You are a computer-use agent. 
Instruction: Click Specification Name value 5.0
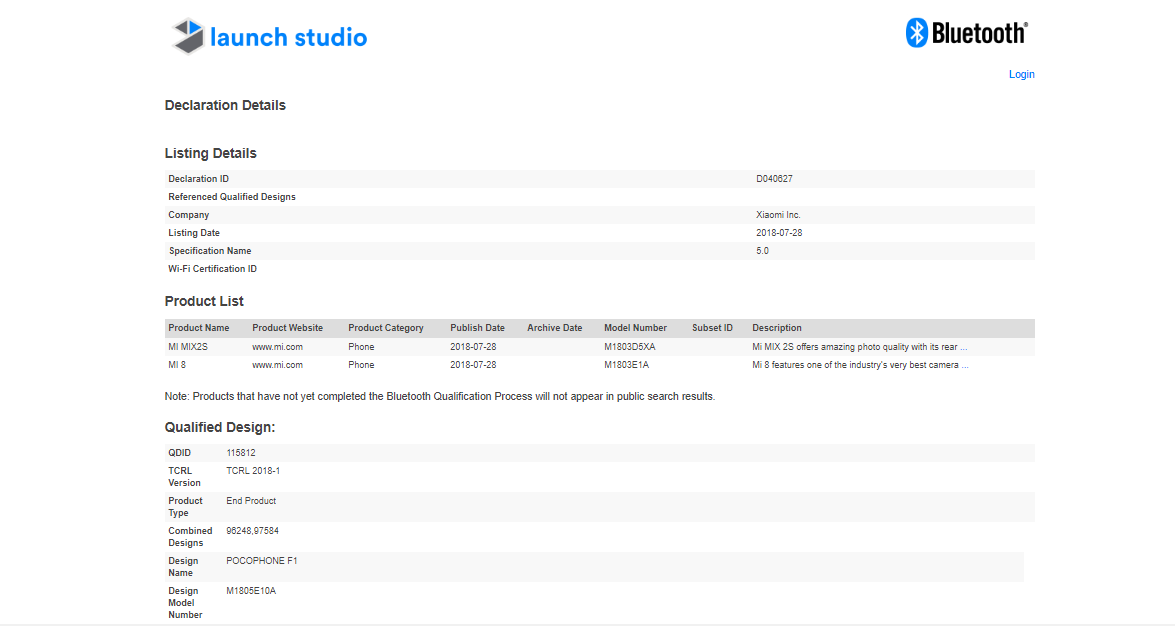pyautogui.click(x=762, y=251)
